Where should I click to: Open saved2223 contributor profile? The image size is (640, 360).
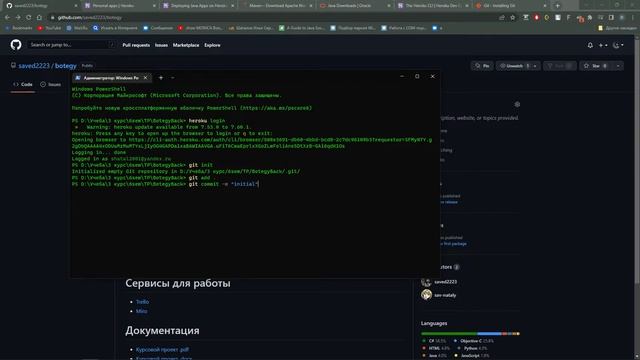[x=445, y=282]
